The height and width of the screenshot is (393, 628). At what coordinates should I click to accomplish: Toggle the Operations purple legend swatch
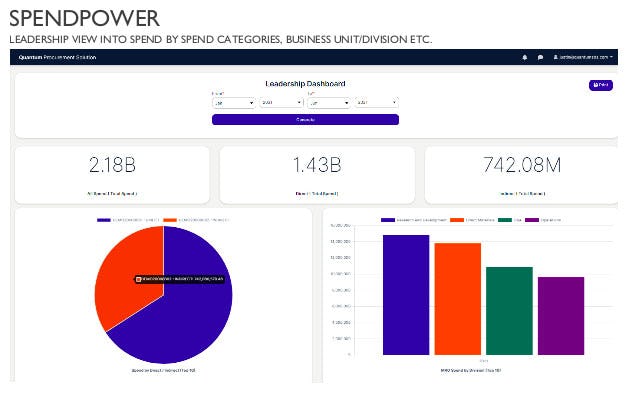(532, 220)
